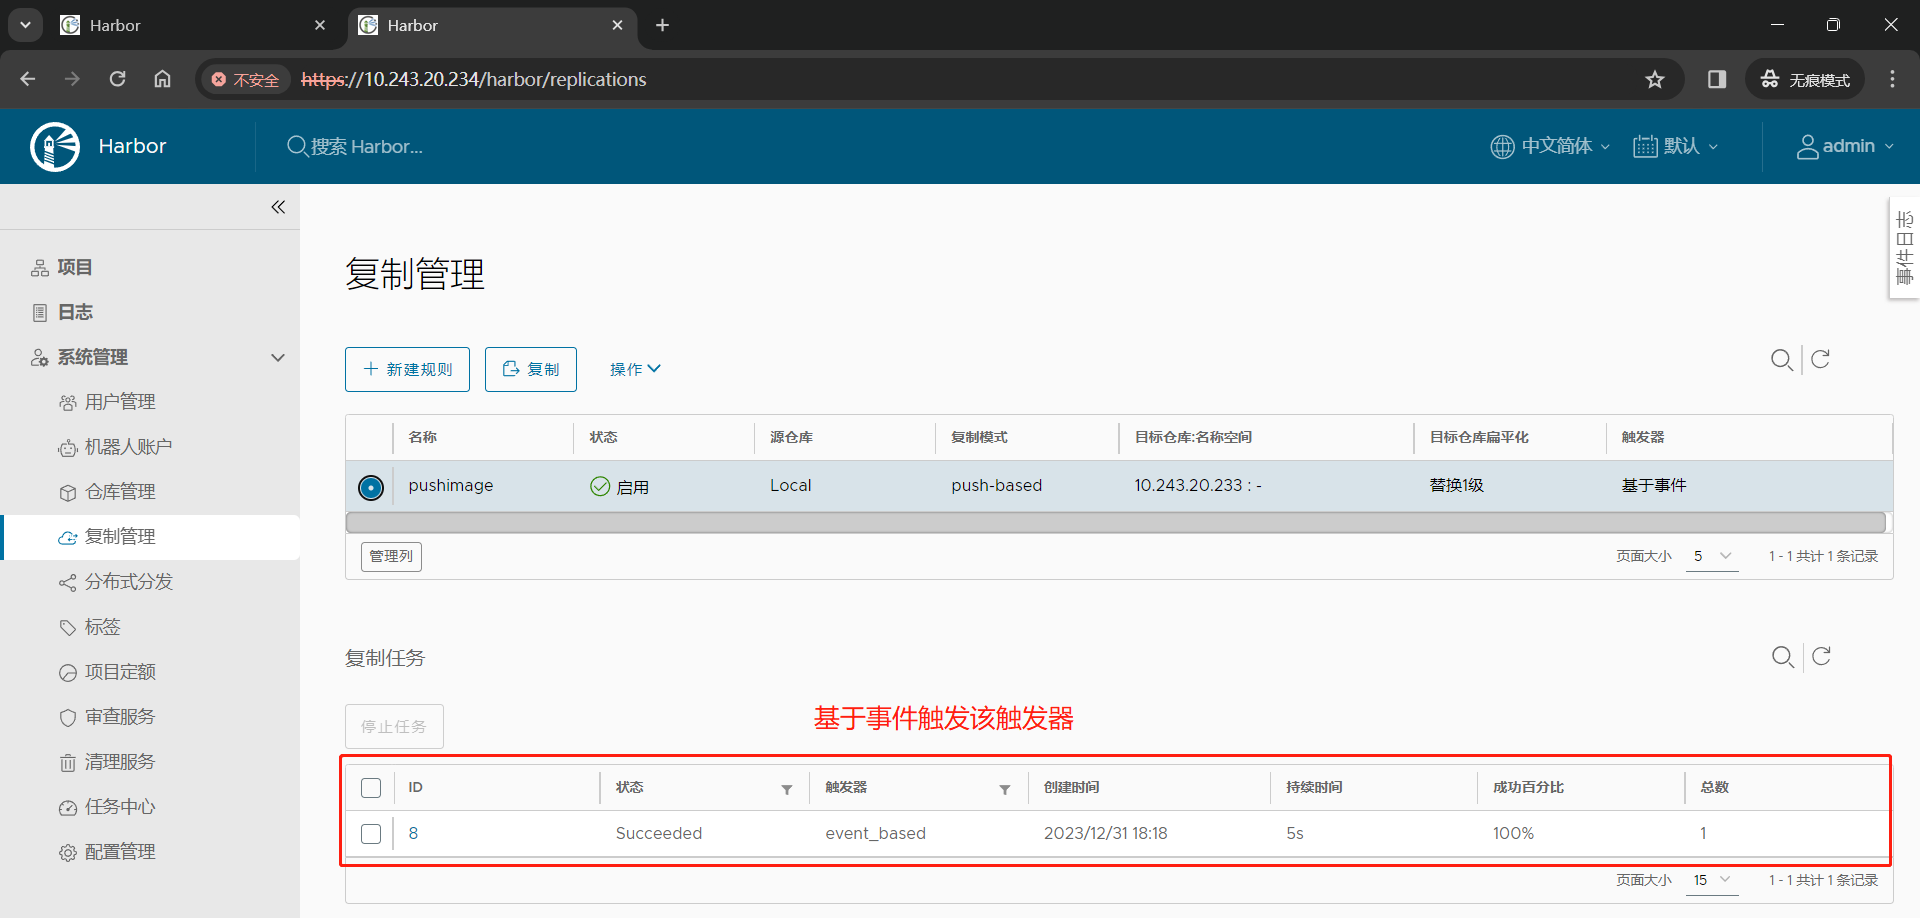1920x918 pixels.
Task: Open the 默认 date format dropdown
Action: (x=1676, y=146)
